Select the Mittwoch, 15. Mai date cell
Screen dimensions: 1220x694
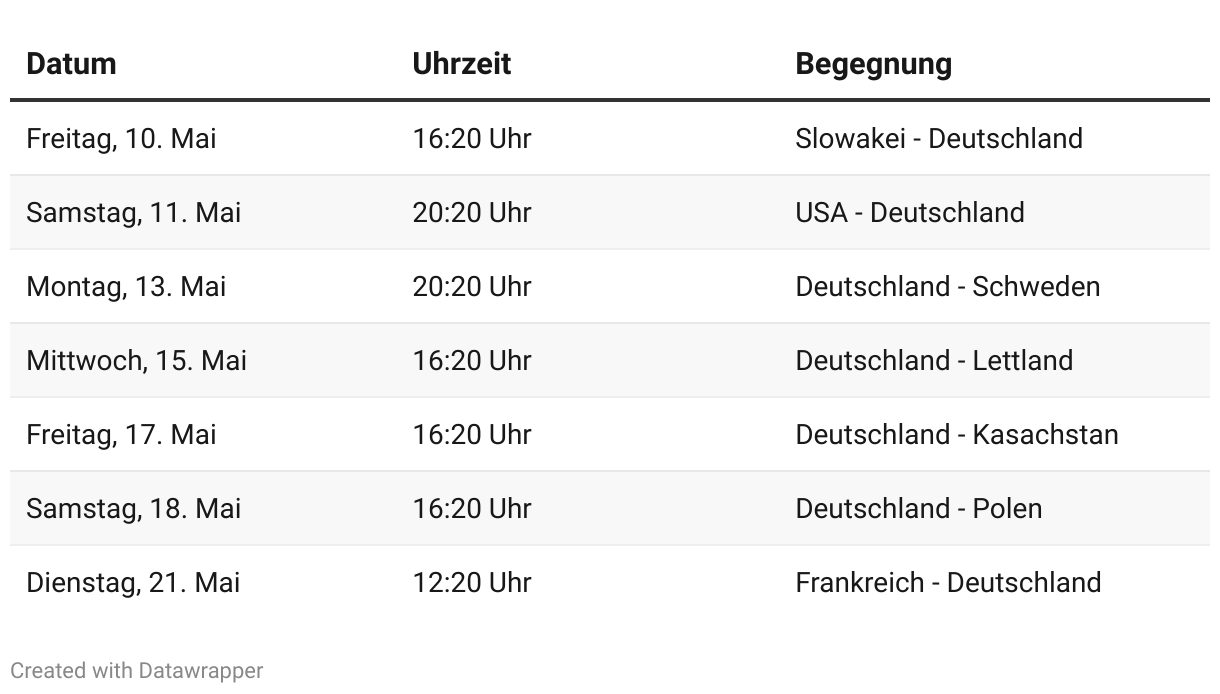pos(136,360)
